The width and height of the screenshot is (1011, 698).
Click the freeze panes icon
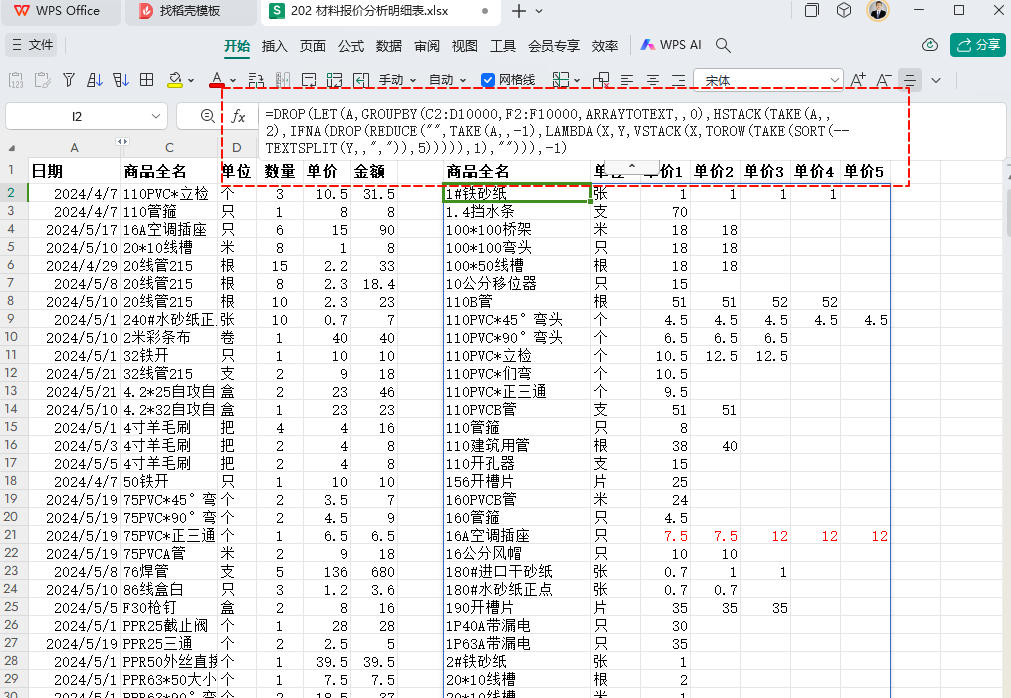[560, 80]
